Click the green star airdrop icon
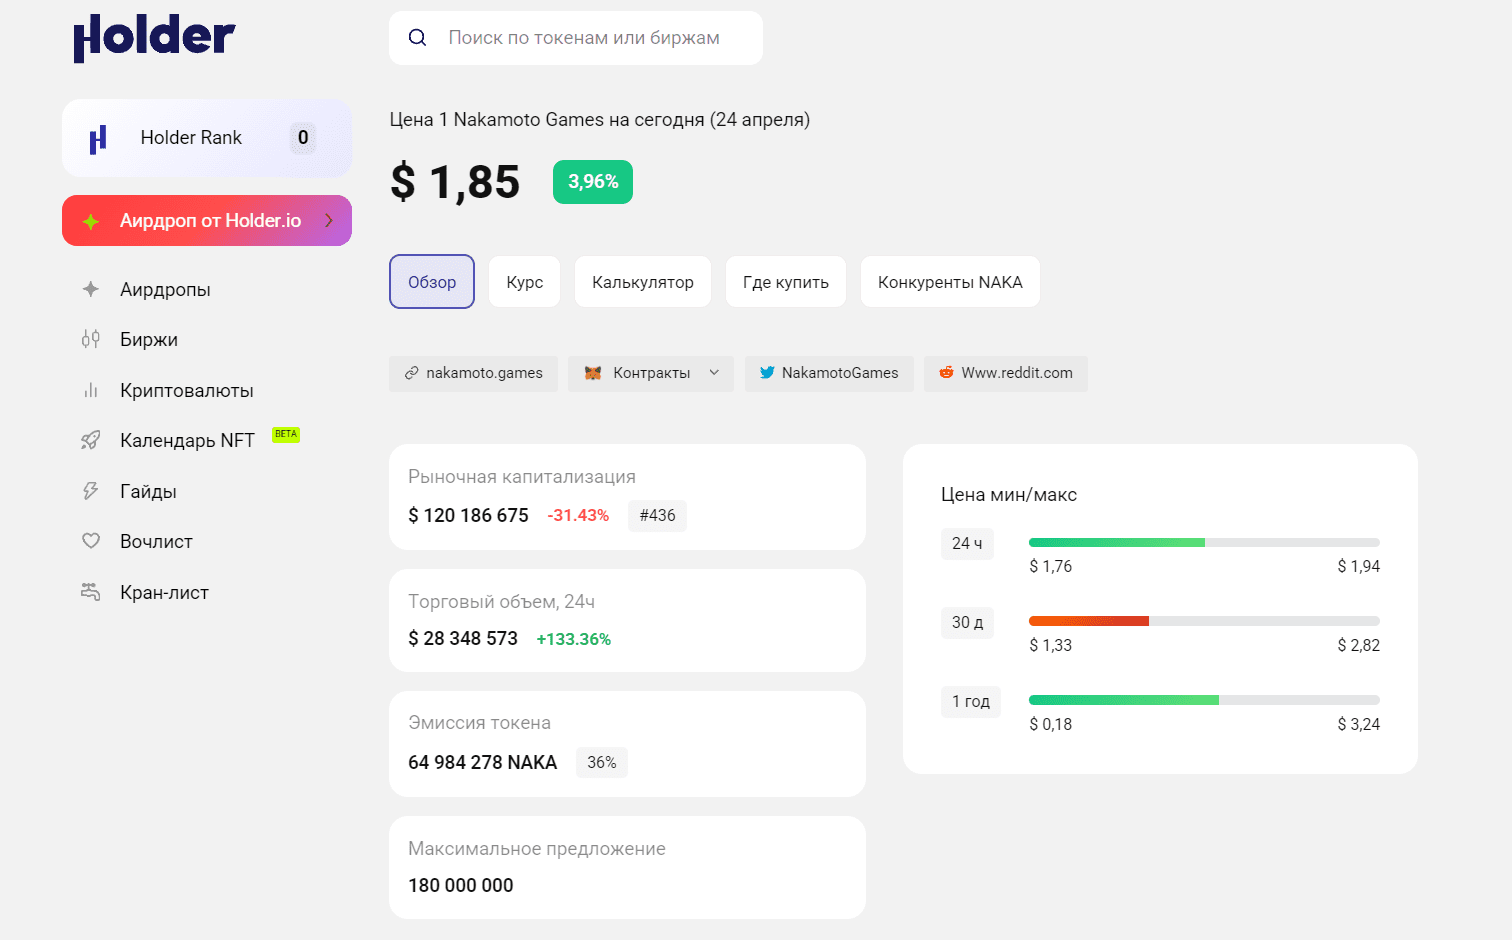The image size is (1512, 940). pyautogui.click(x=90, y=221)
